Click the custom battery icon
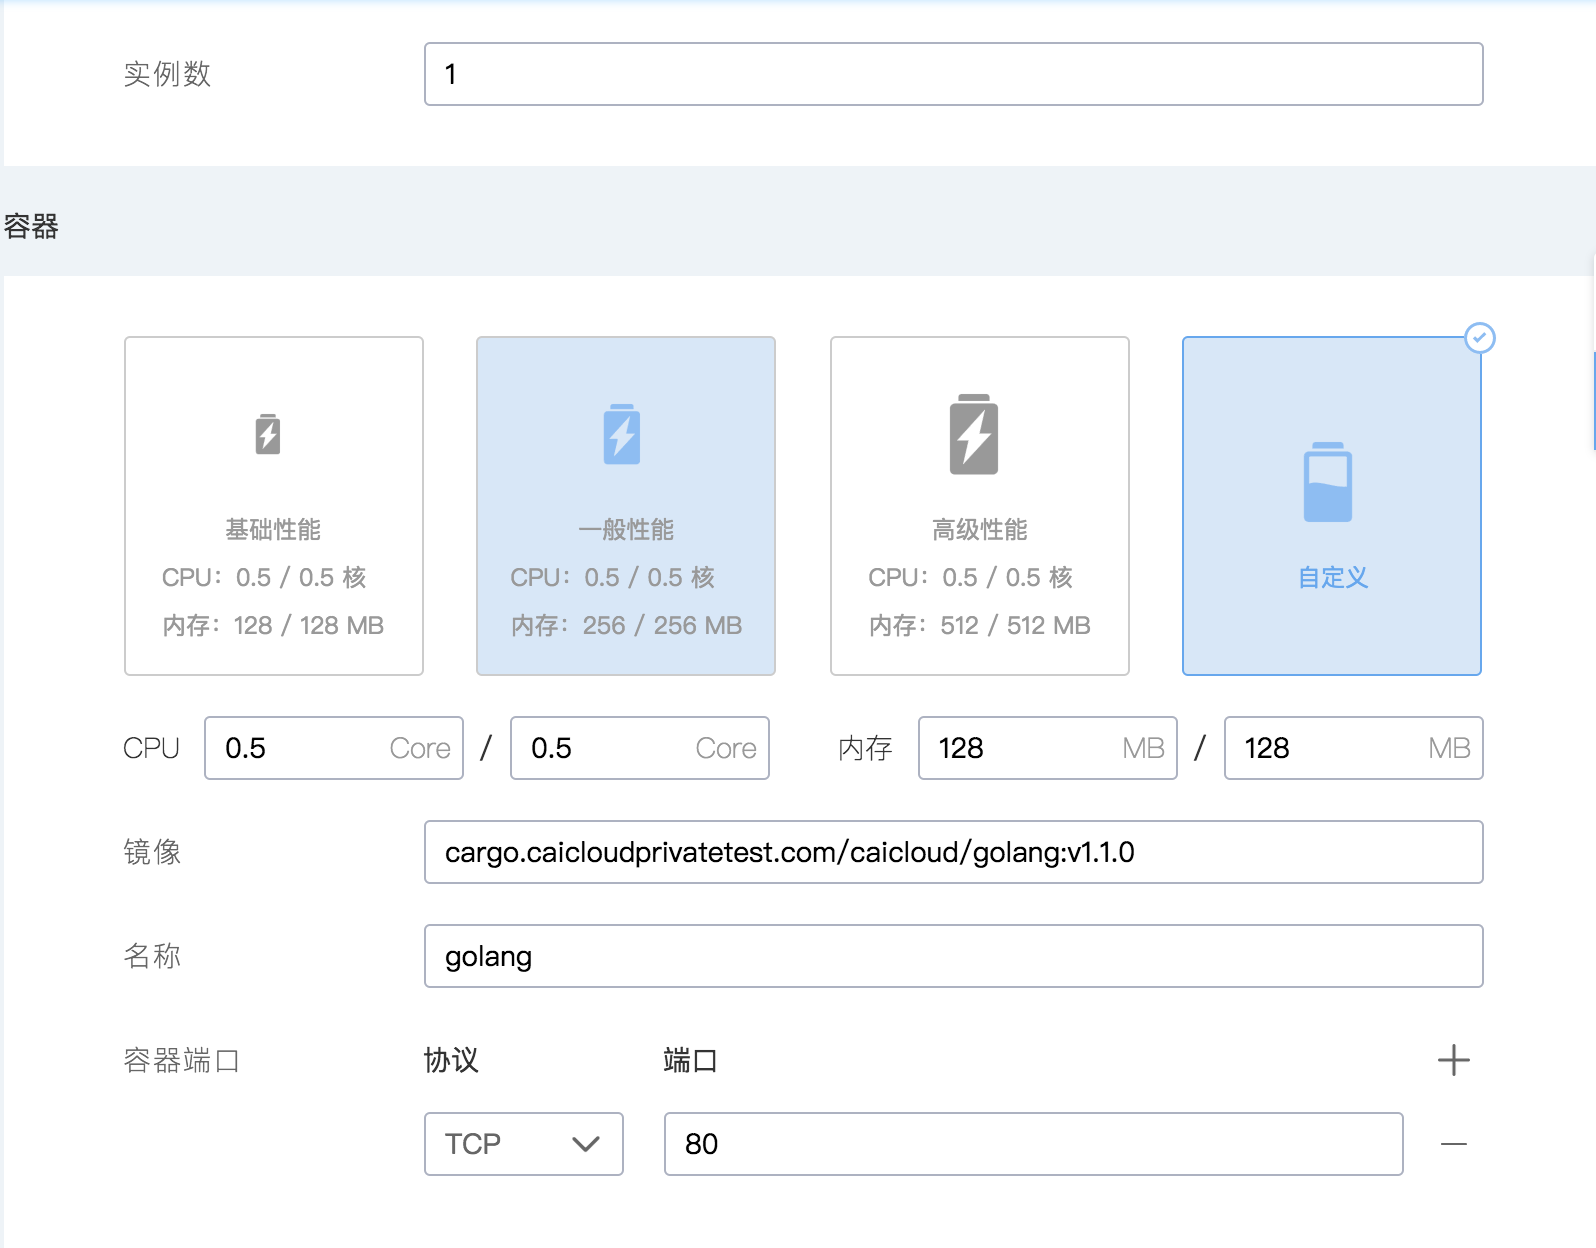This screenshot has width=1596, height=1248. 1328,482
